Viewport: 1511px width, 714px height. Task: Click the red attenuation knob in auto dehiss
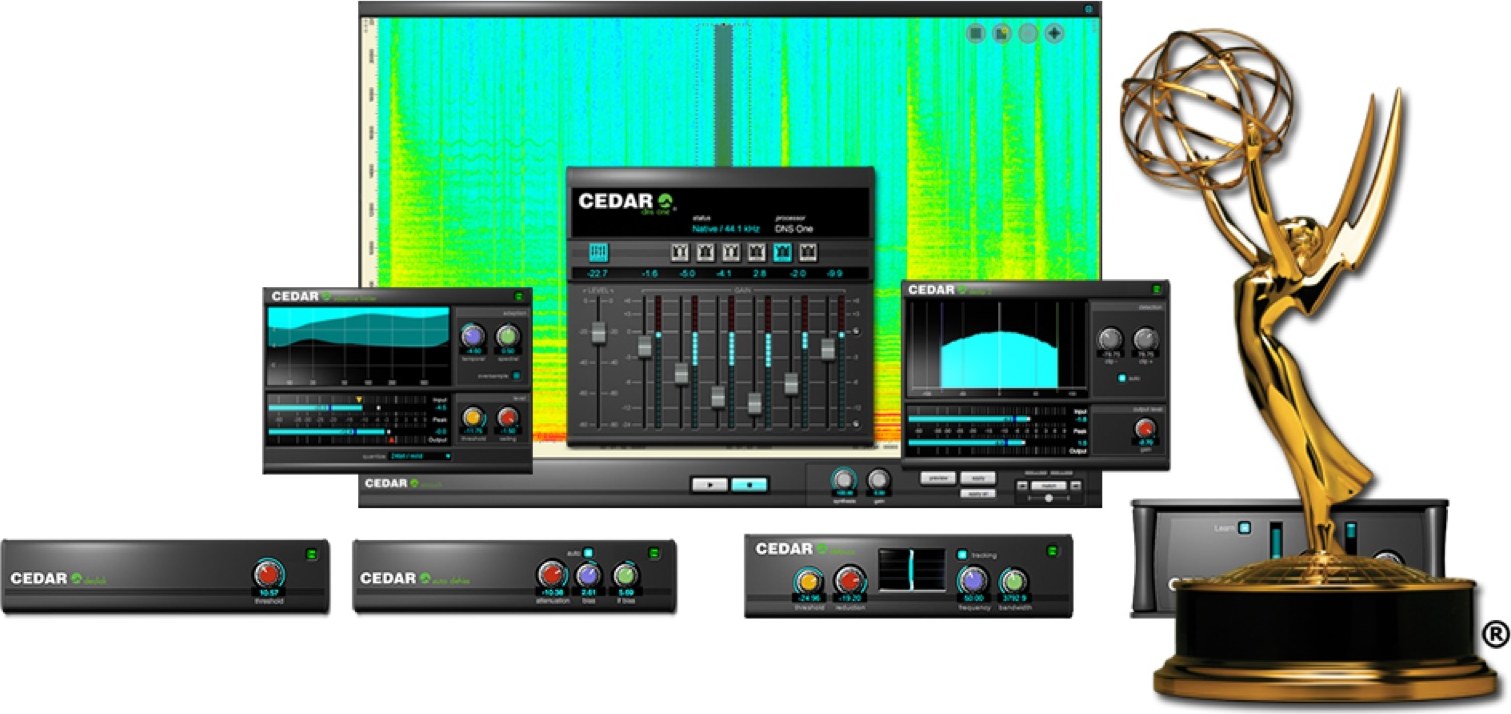click(x=551, y=574)
